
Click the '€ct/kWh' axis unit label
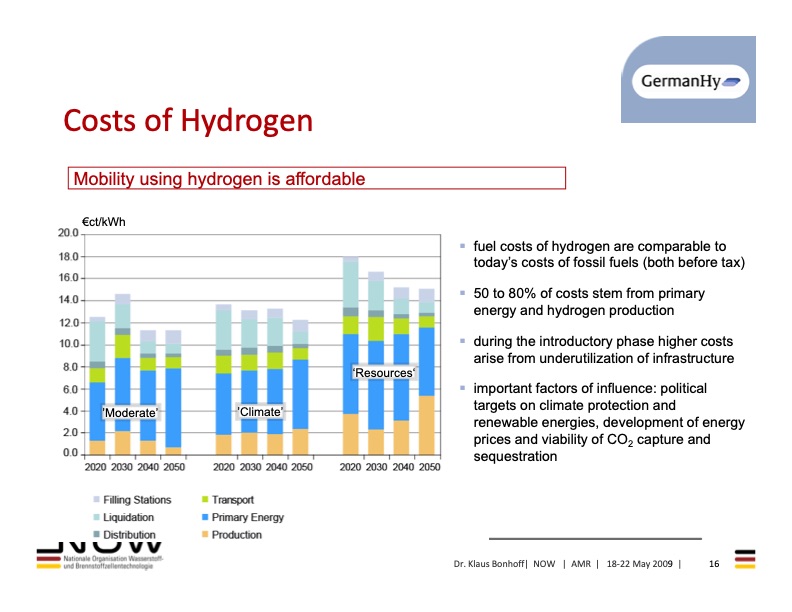pyautogui.click(x=104, y=222)
